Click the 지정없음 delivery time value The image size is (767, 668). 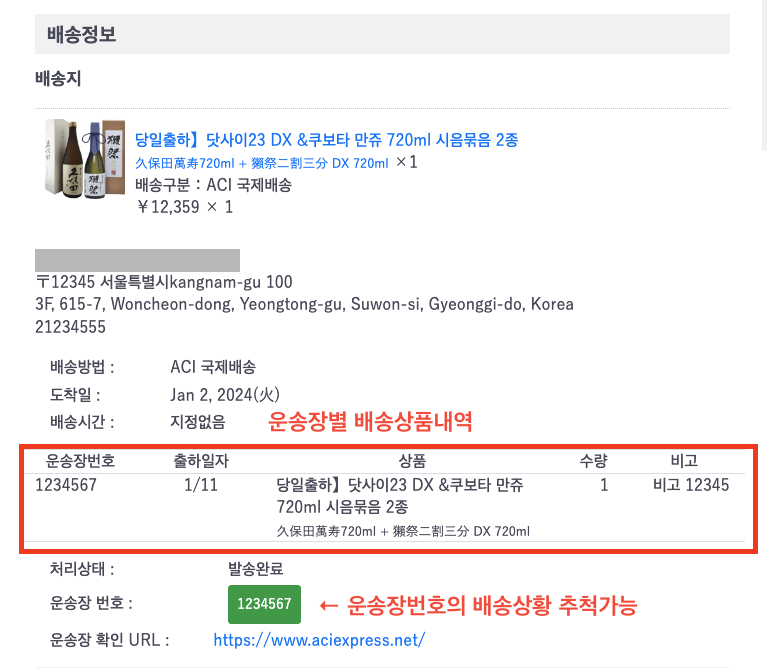198,422
